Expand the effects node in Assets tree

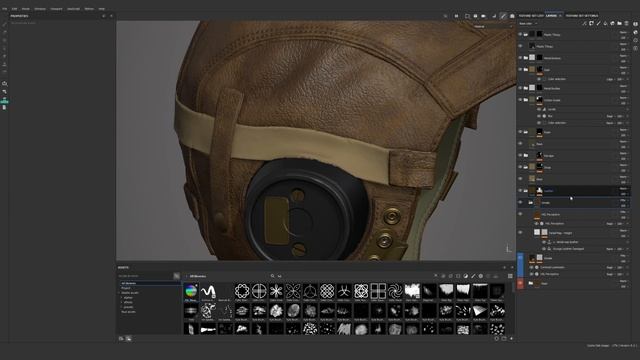point(122,302)
